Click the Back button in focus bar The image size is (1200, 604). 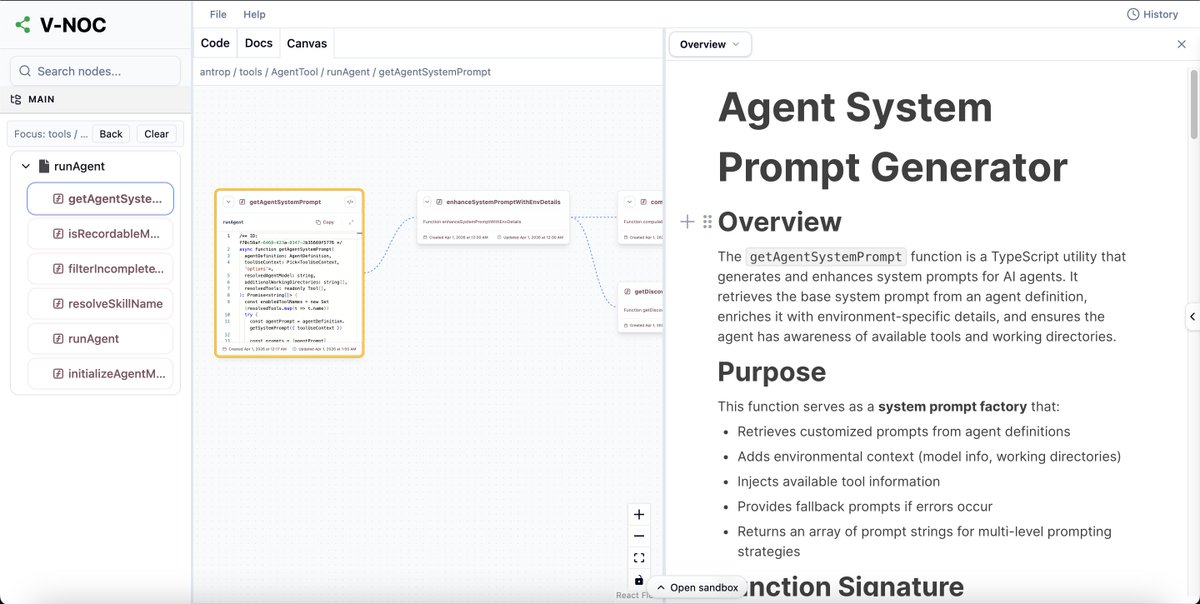click(111, 134)
